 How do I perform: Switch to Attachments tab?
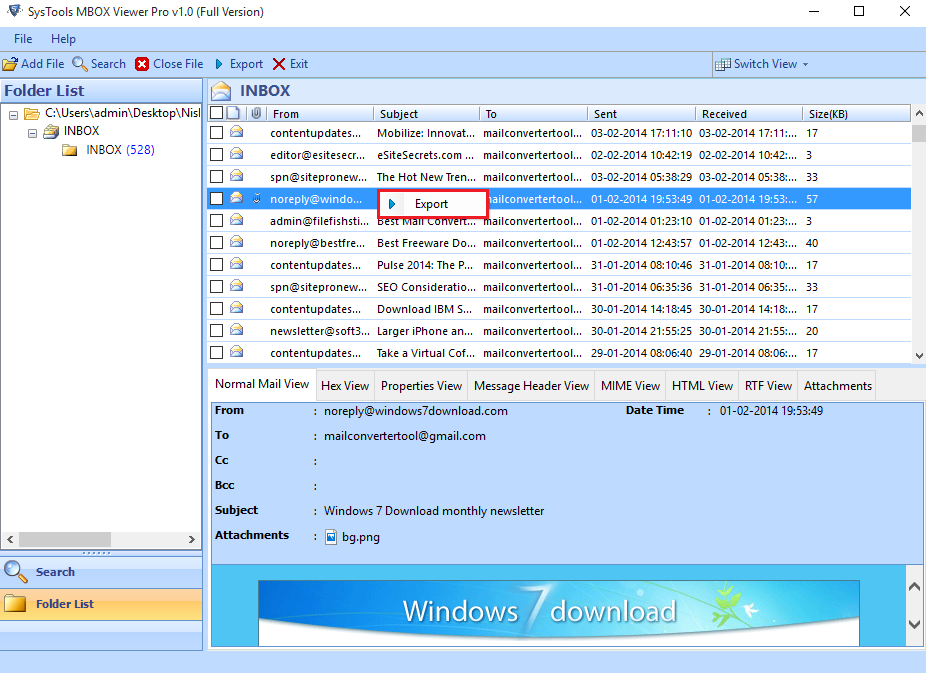tap(837, 386)
